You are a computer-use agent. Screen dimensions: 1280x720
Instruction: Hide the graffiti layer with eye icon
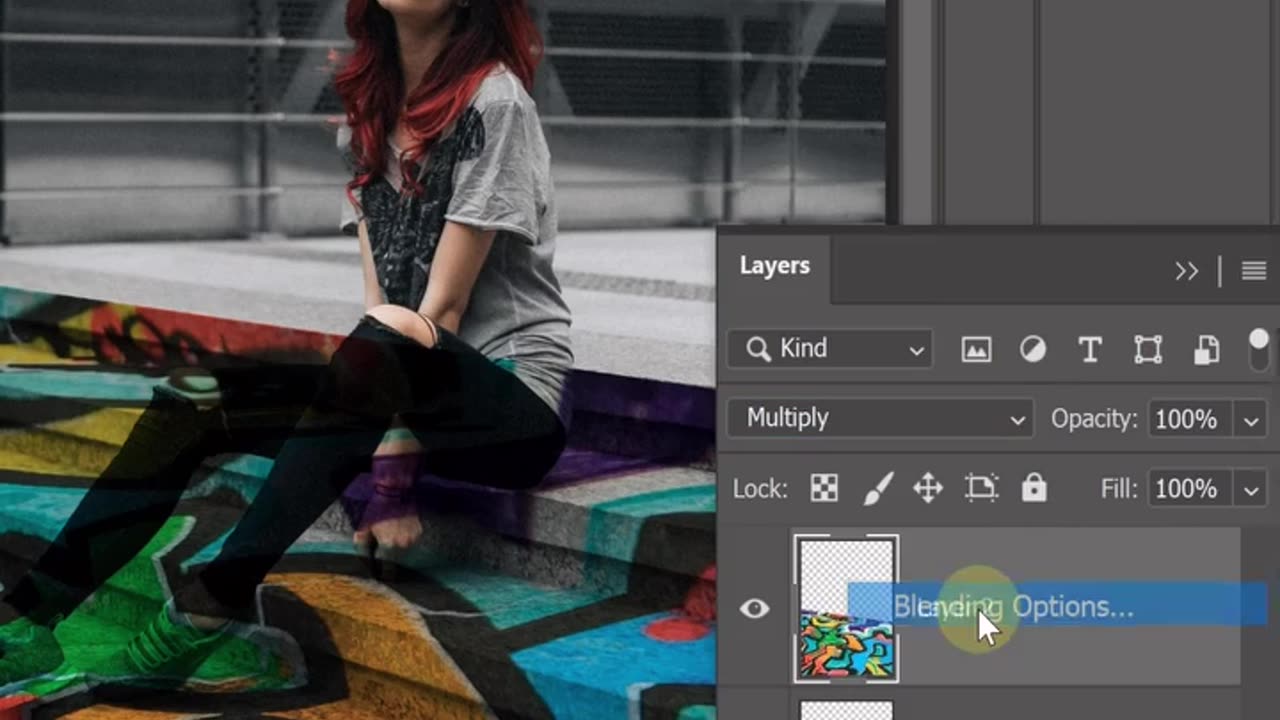[755, 608]
